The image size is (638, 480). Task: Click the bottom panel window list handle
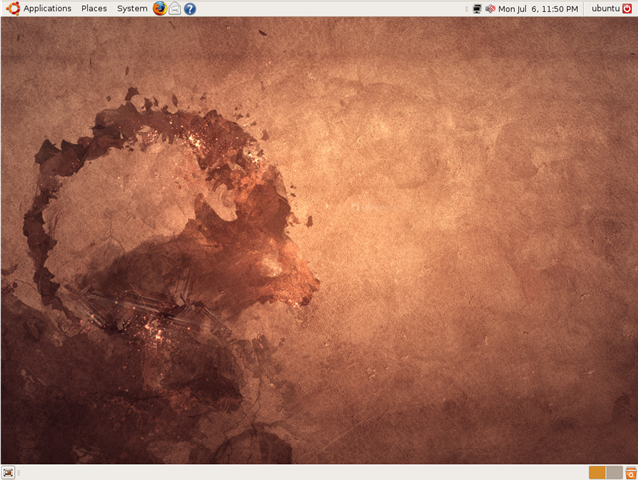[x=18, y=473]
